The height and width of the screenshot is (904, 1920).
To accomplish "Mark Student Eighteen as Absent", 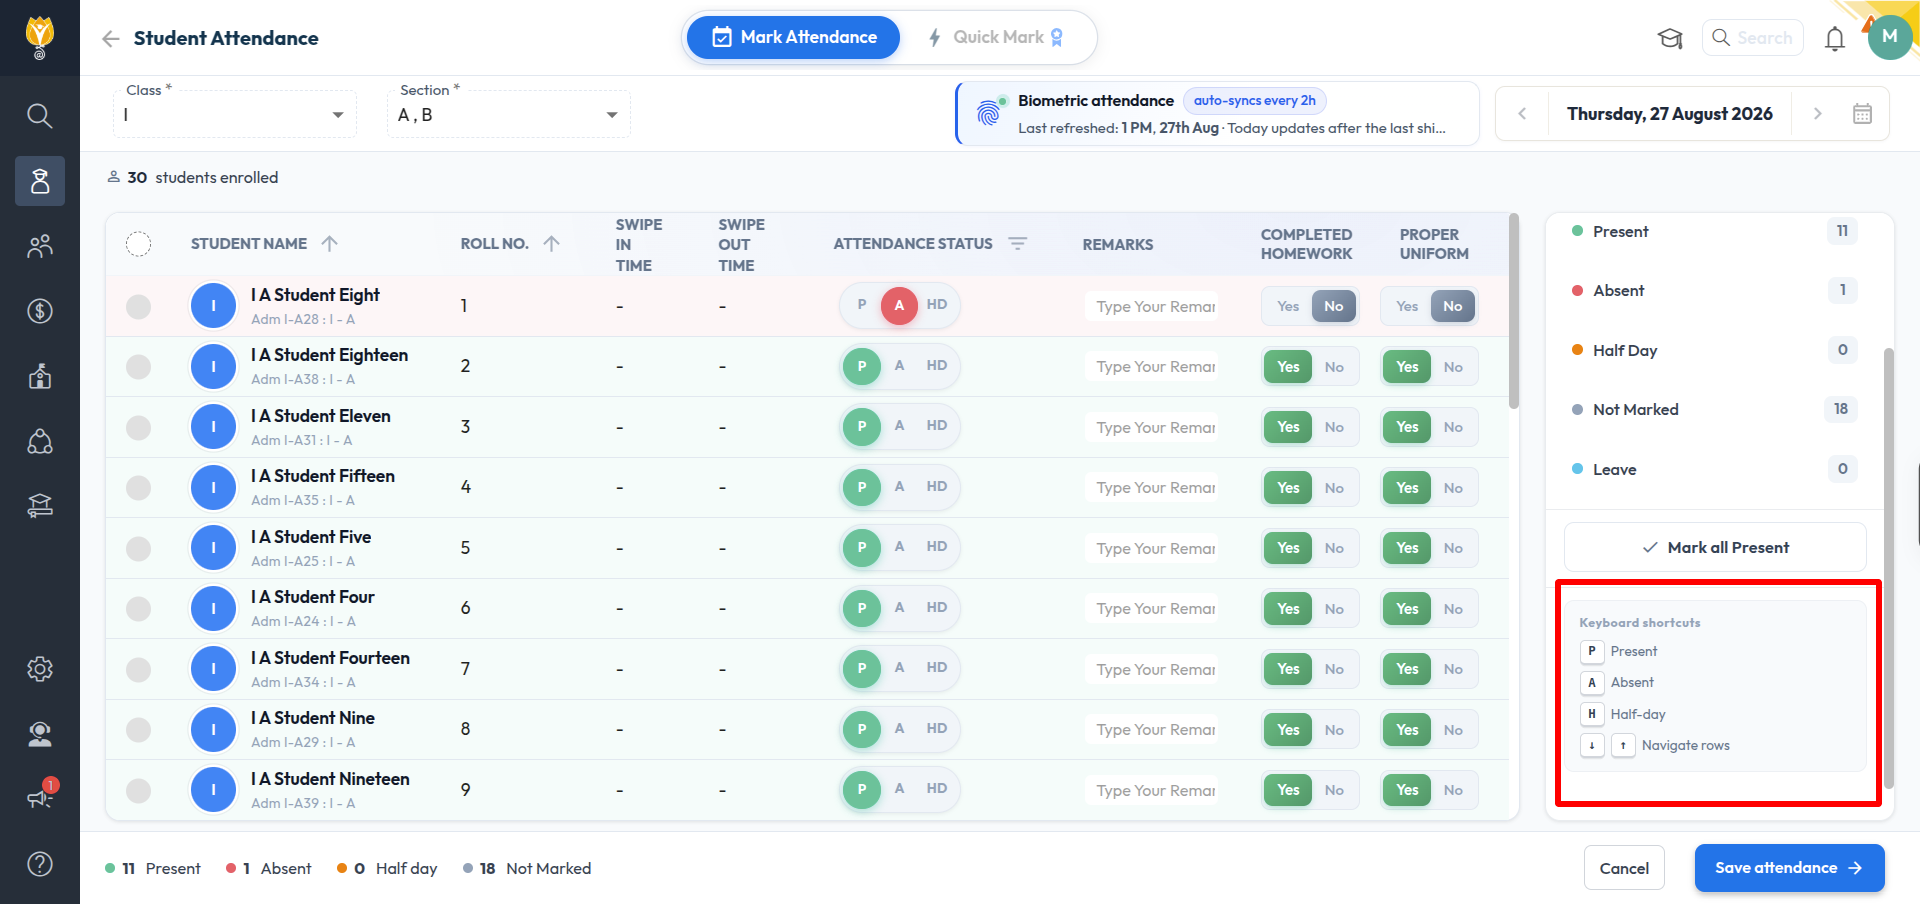I will pos(899,366).
